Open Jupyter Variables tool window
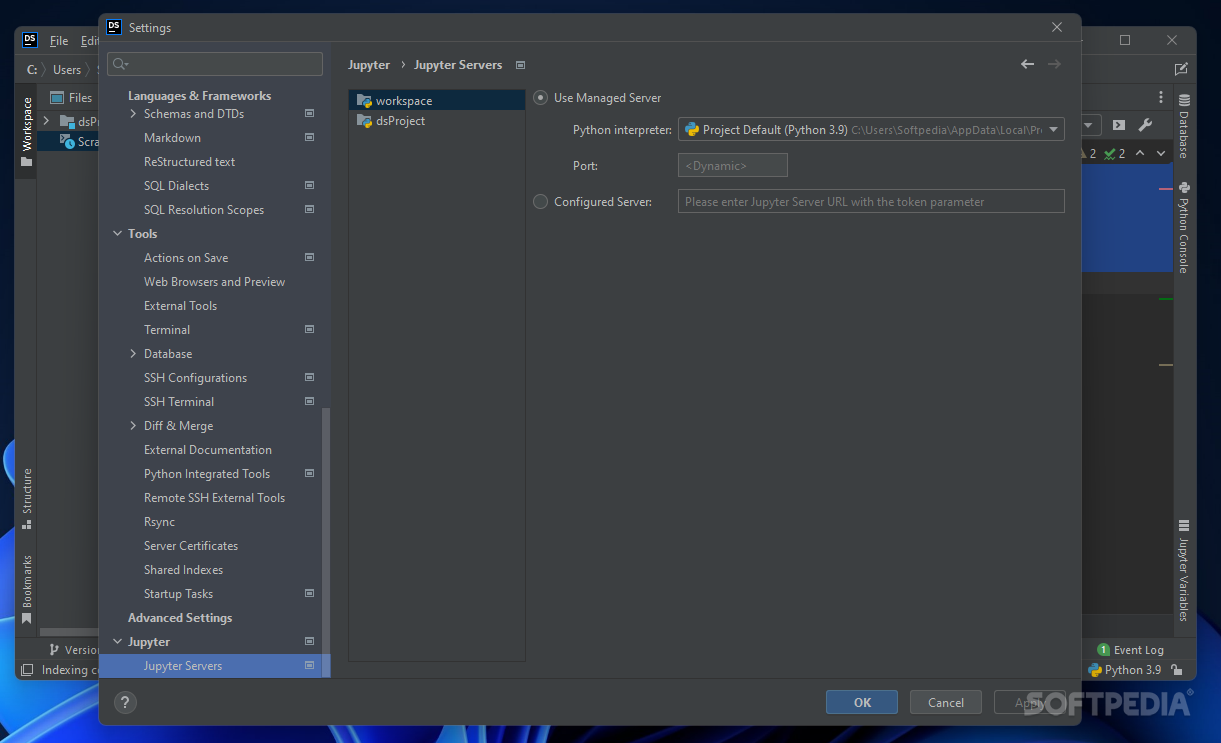The image size is (1221, 743). point(1184,570)
